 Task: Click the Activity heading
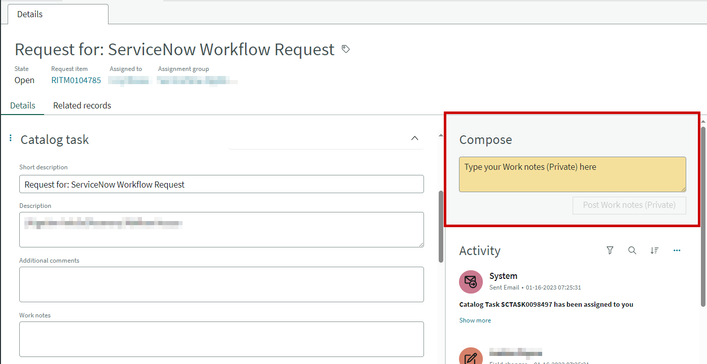point(480,251)
